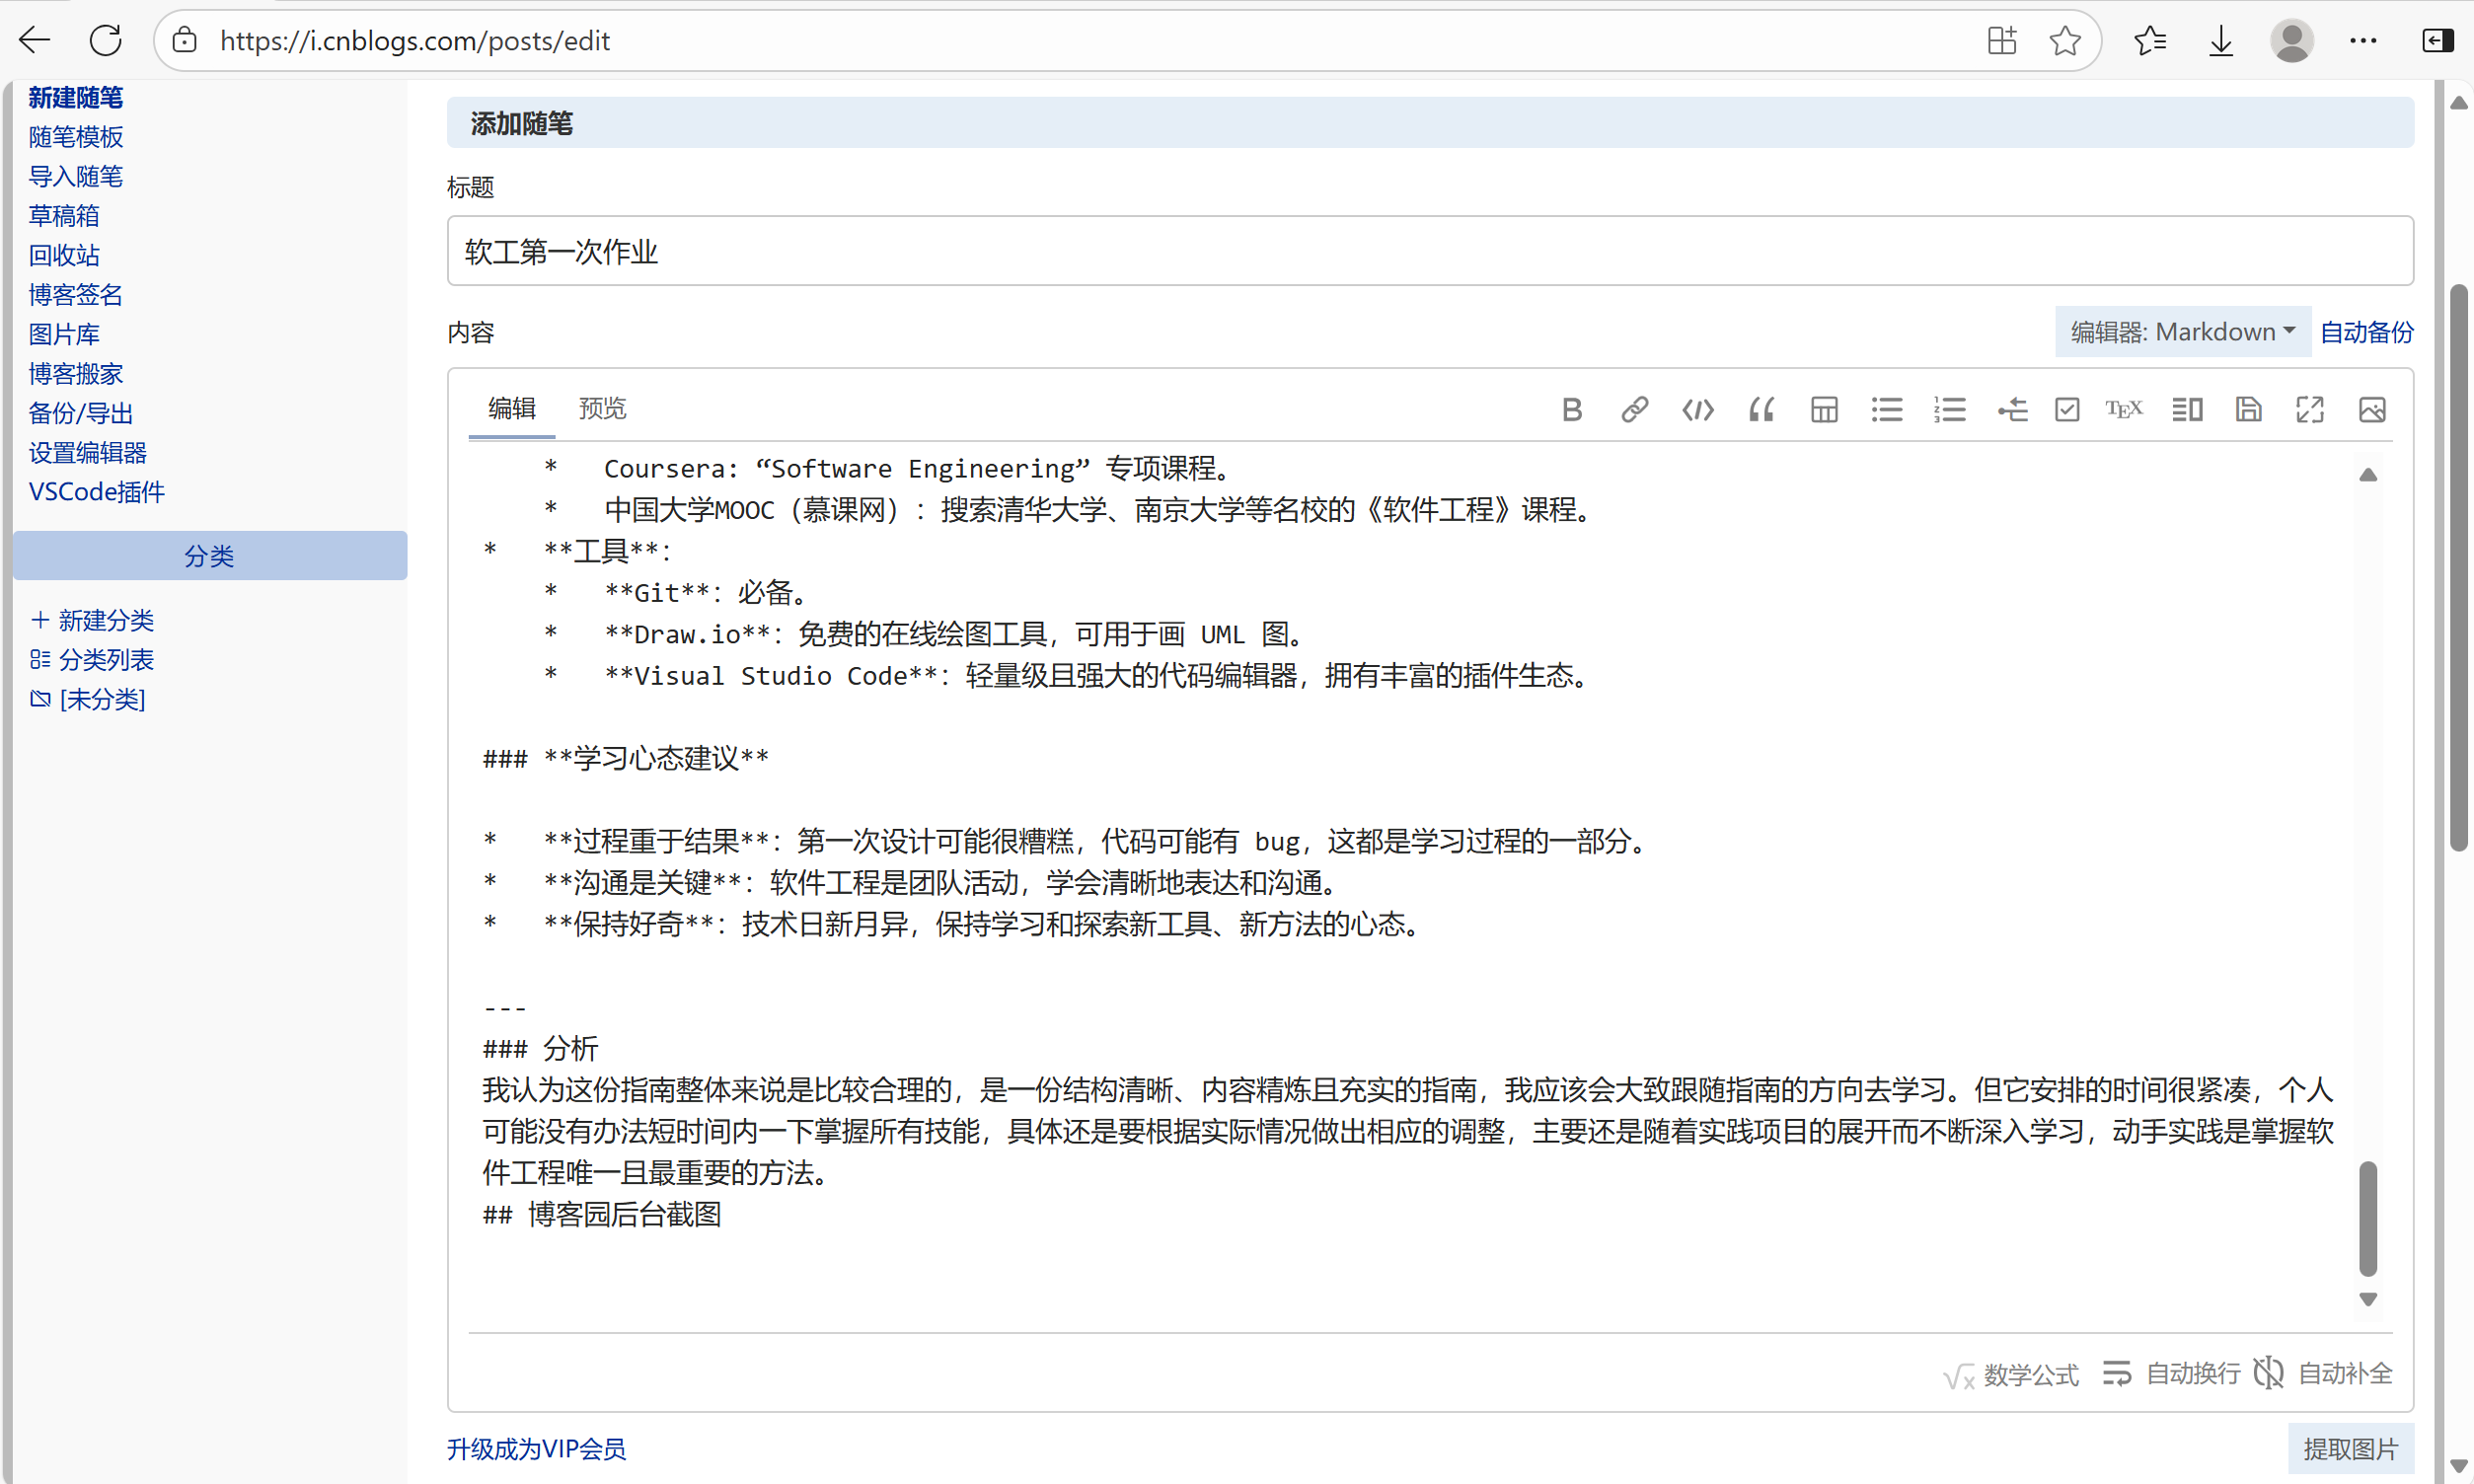
Task: Enter fullscreen editor mode
Action: point(2310,409)
